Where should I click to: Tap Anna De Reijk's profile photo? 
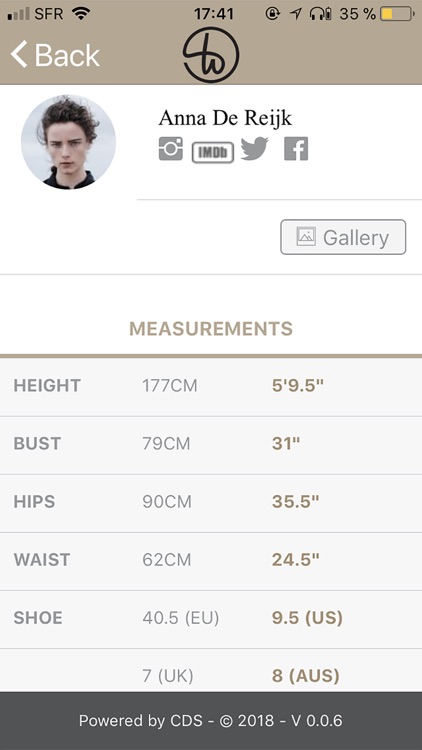pyautogui.click(x=68, y=142)
